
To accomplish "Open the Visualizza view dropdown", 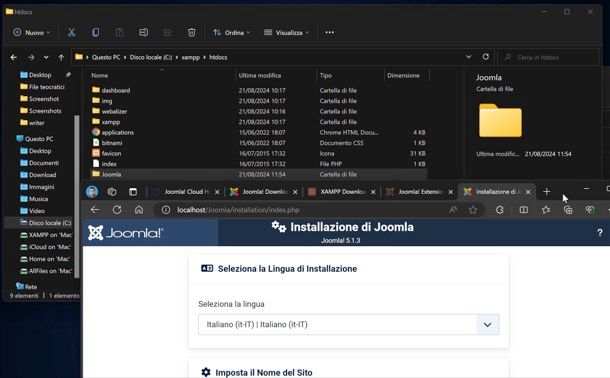I will coord(286,33).
